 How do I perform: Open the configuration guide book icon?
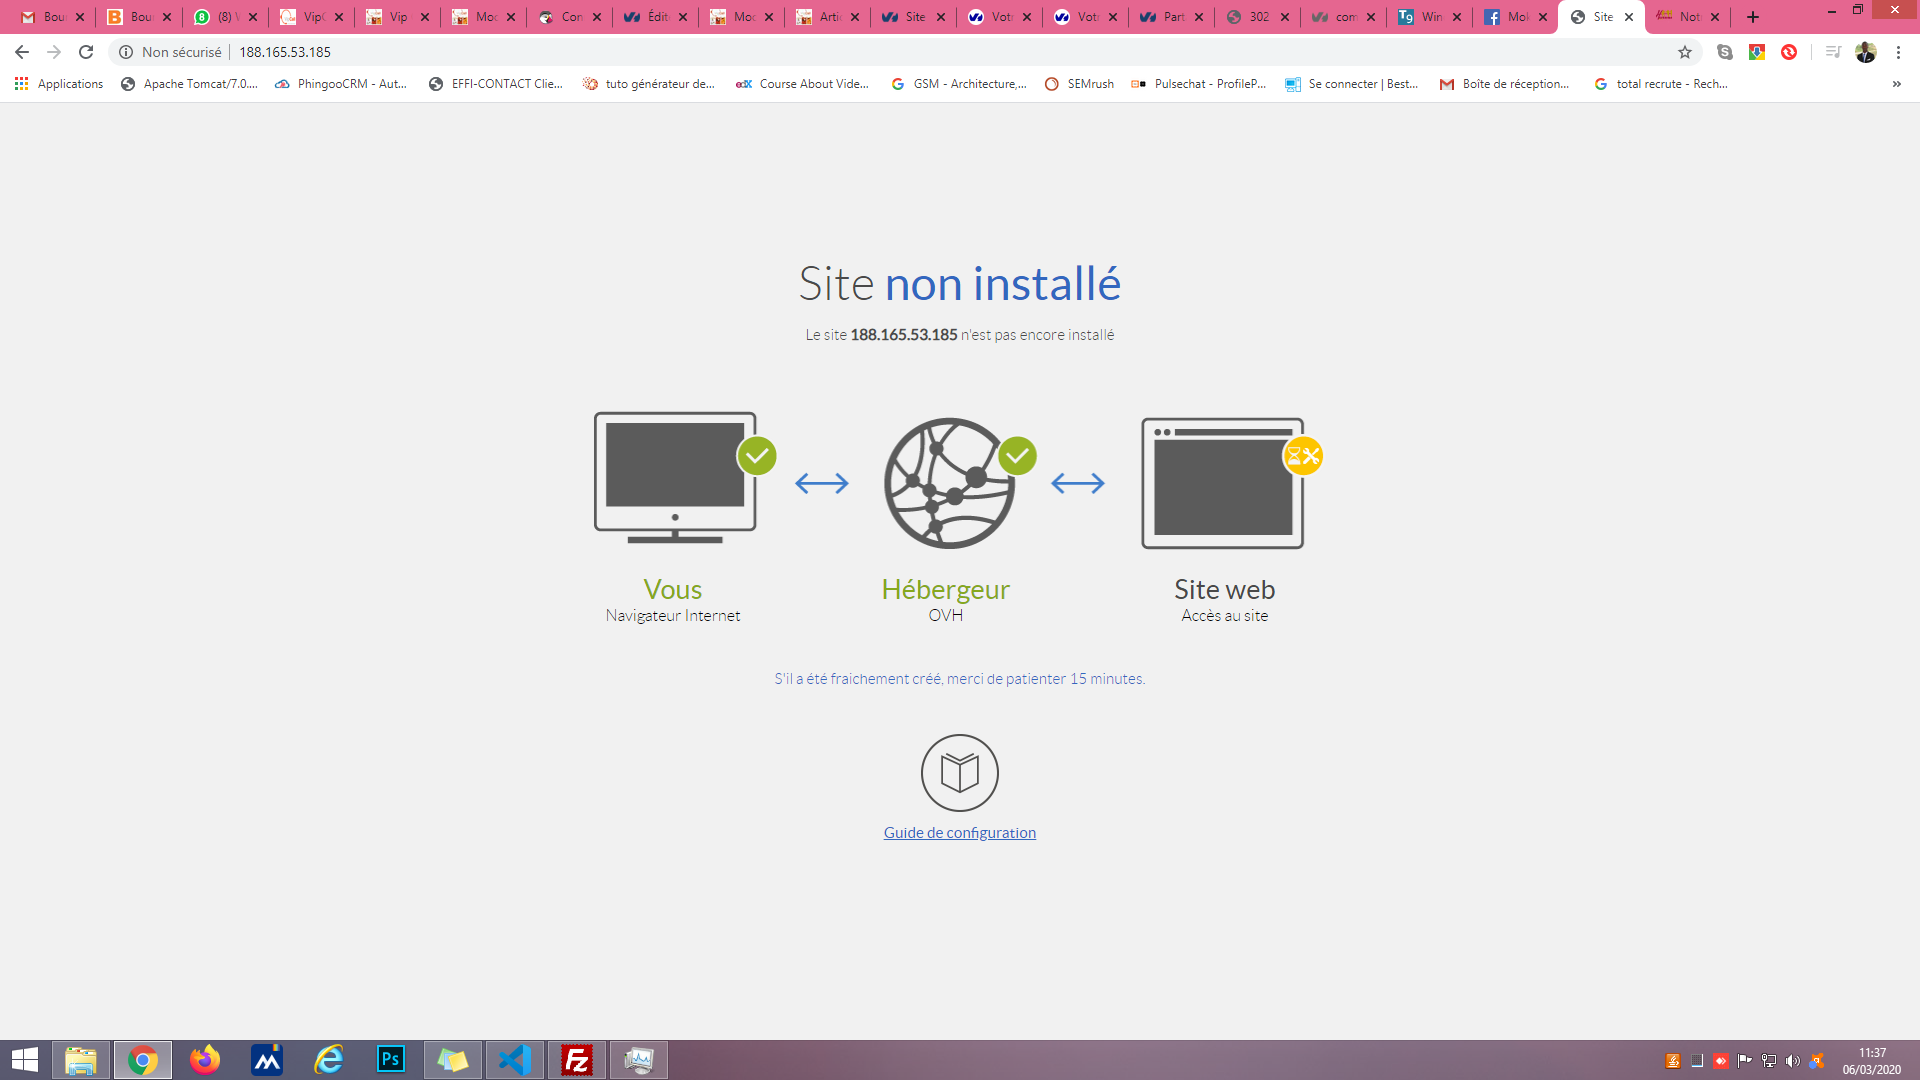click(959, 773)
